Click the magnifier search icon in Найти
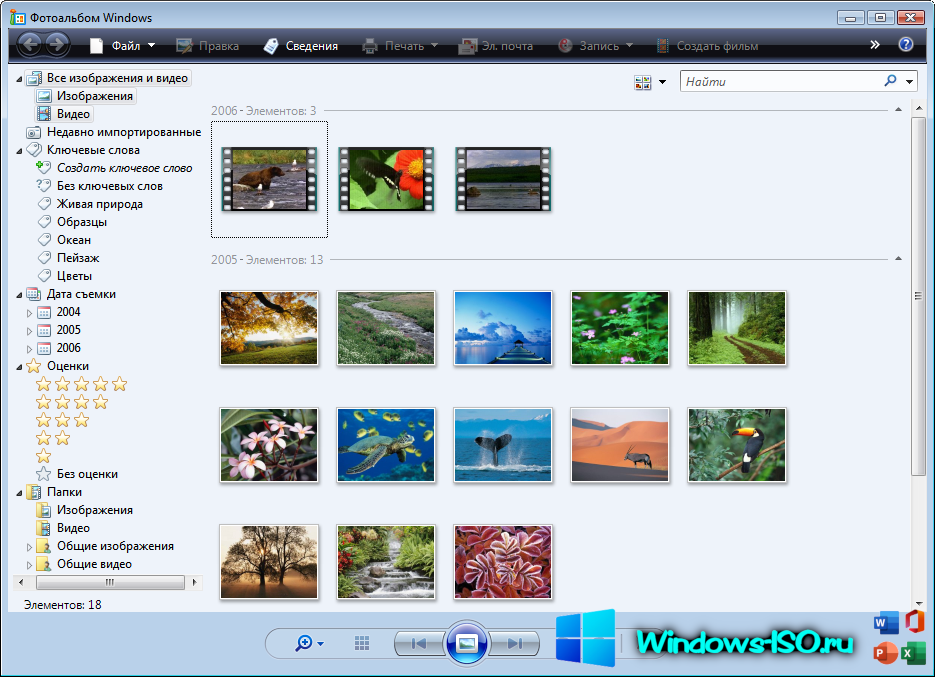 [890, 81]
